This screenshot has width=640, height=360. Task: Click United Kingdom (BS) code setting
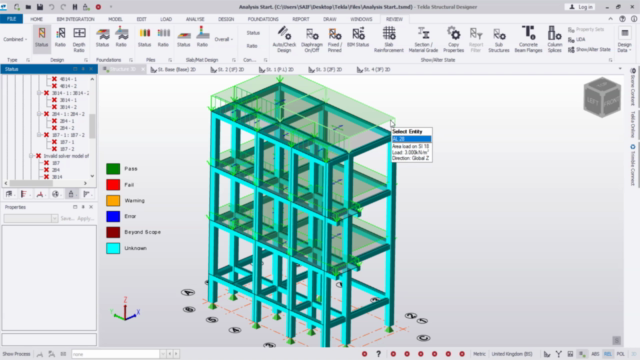pyautogui.click(x=512, y=354)
